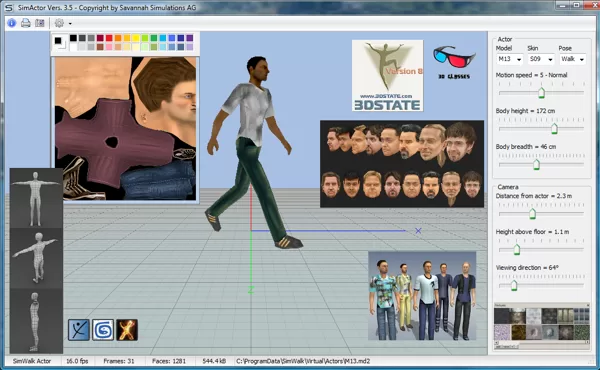Image resolution: width=600 pixels, height=370 pixels.
Task: Click the 'Faces: 1281' status bar entry
Action: point(169,361)
